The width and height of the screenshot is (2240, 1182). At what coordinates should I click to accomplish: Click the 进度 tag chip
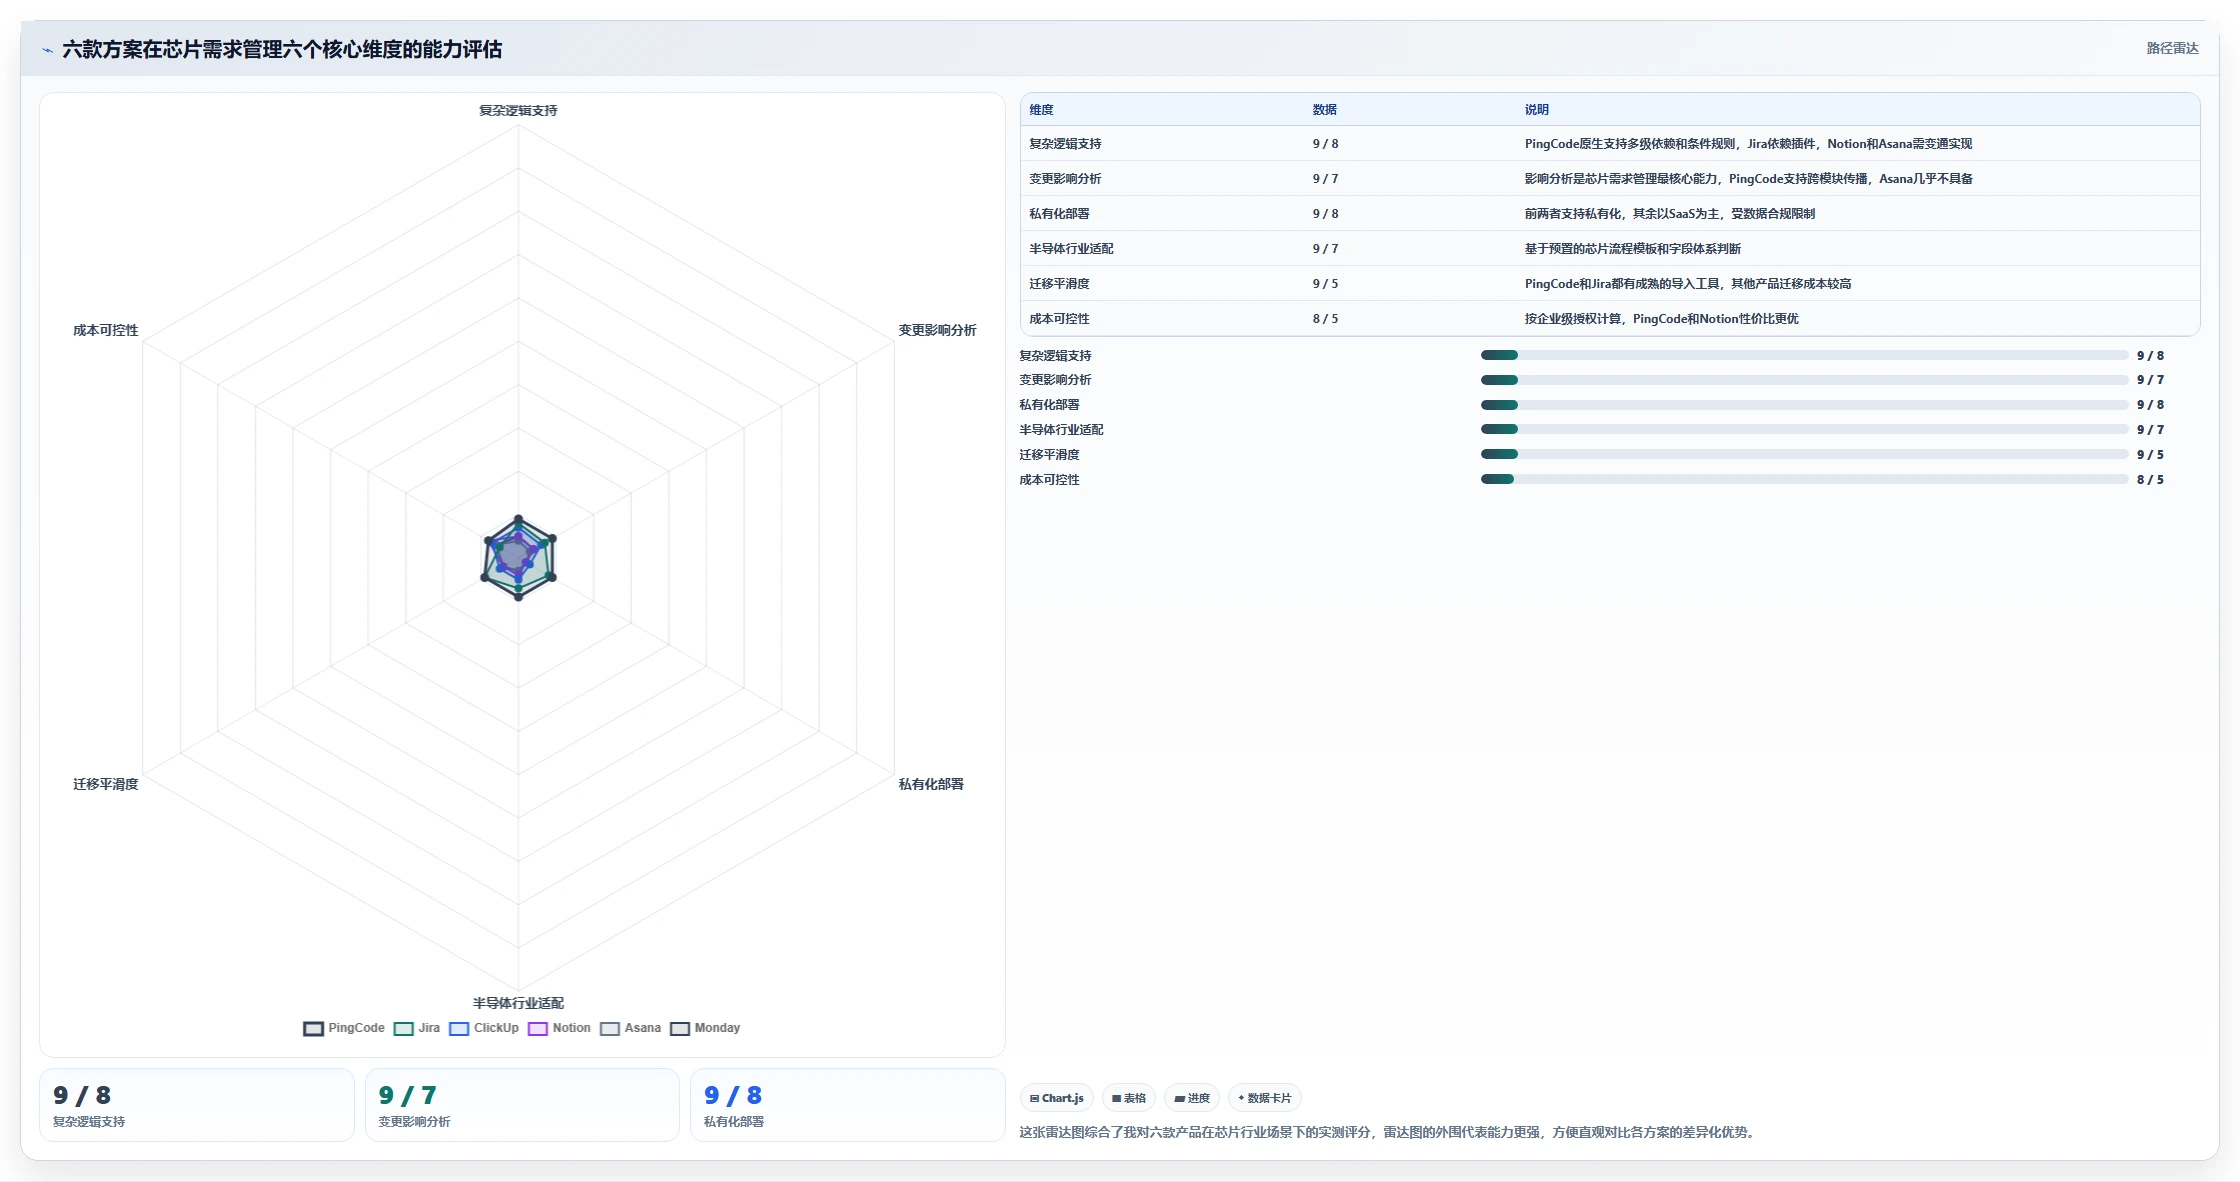point(1192,1098)
